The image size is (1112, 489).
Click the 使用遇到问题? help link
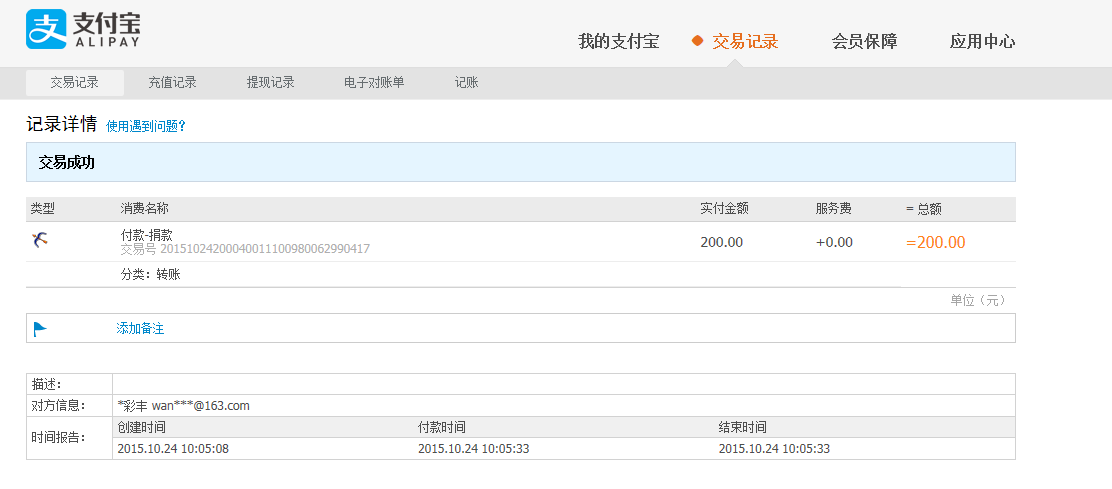(146, 126)
